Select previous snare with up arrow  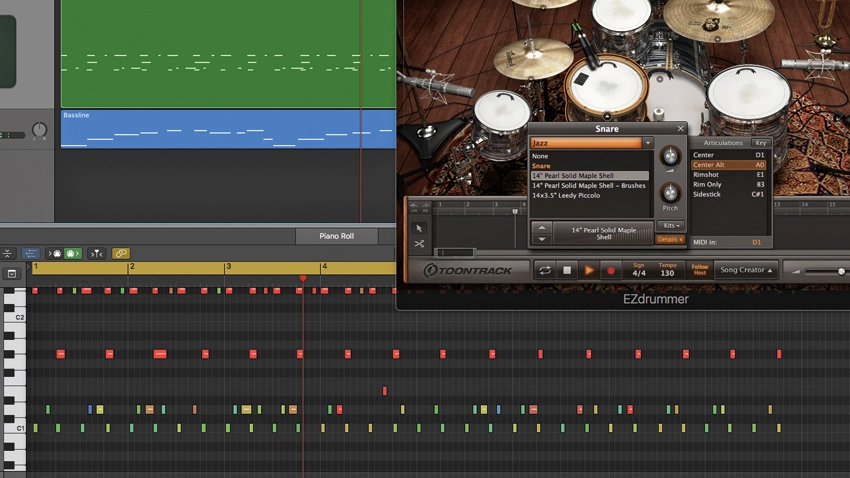(x=542, y=228)
